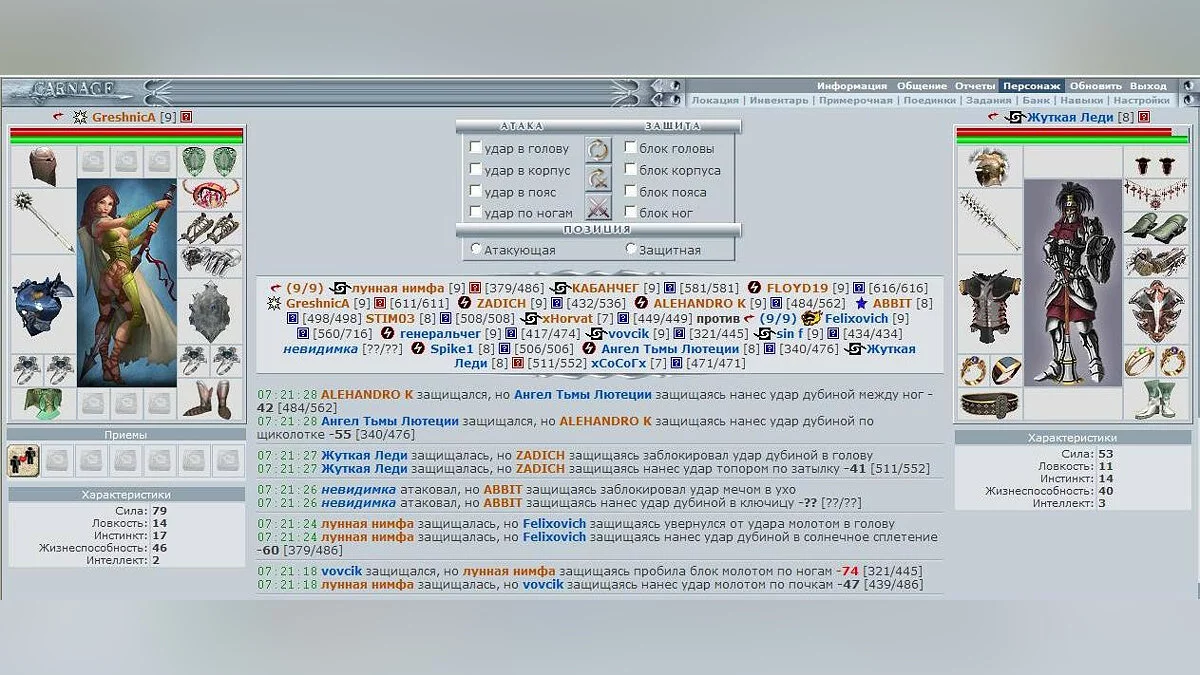The image size is (1200, 675).
Task: Click the middle arrow-with-swords combat button
Action: coord(598,179)
